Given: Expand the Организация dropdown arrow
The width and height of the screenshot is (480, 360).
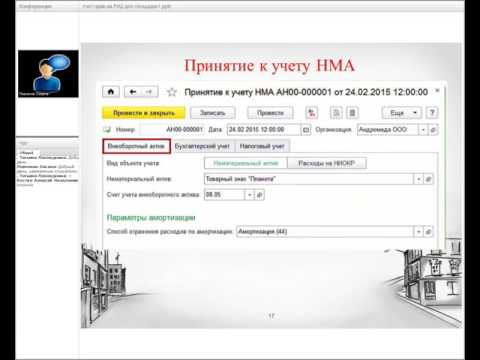Looking at the screenshot, I should (x=423, y=130).
